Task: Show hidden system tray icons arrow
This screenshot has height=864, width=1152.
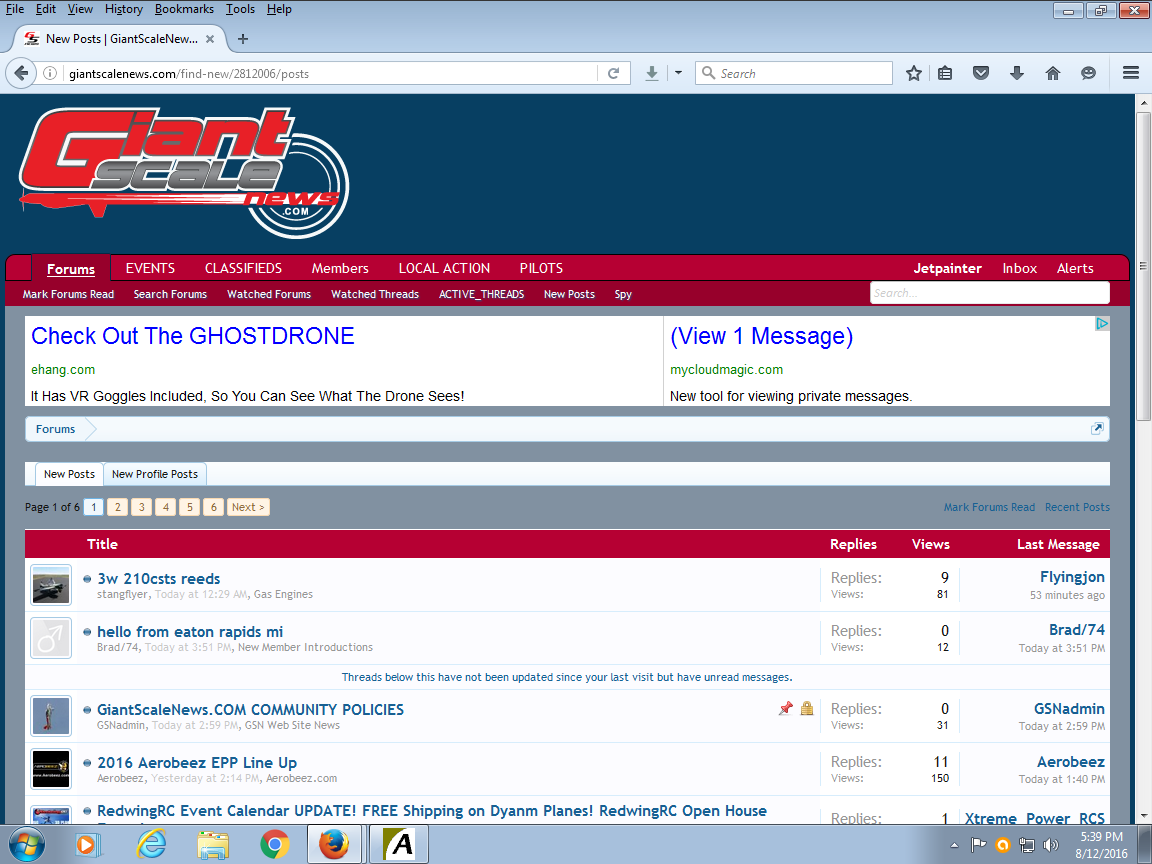Action: point(954,846)
